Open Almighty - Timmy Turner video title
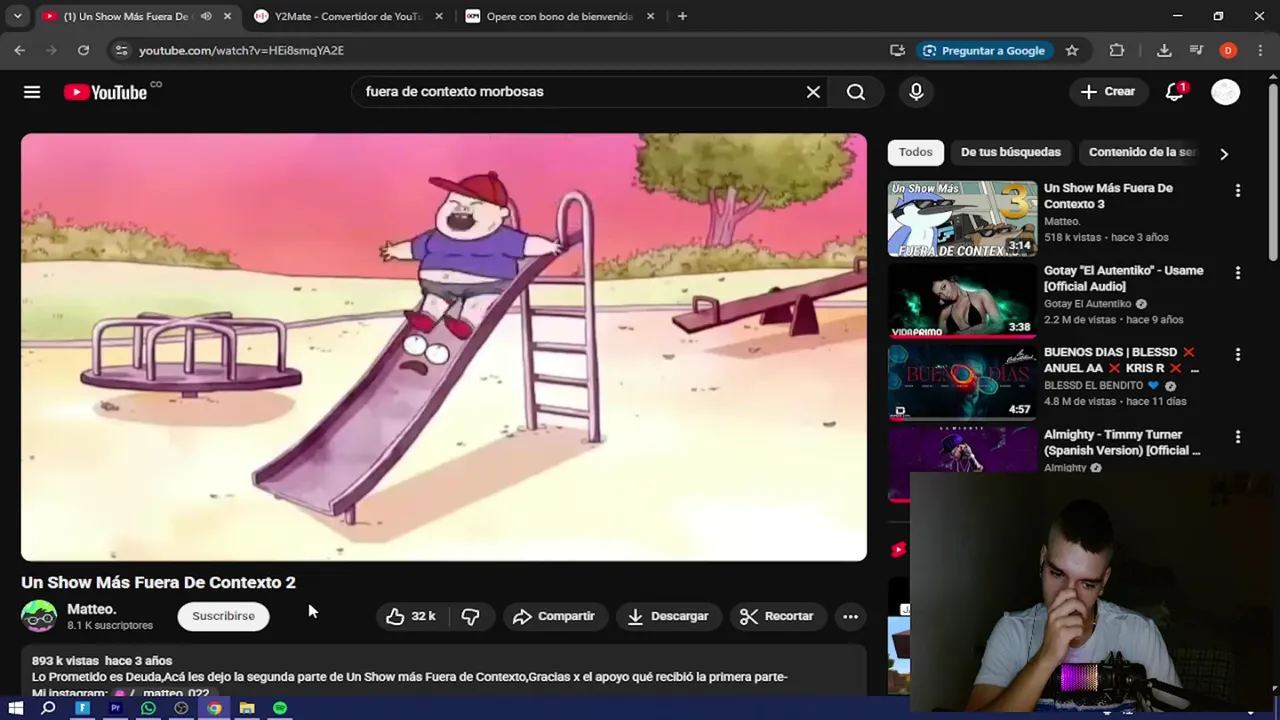Viewport: 1280px width, 720px height. [x=1122, y=442]
